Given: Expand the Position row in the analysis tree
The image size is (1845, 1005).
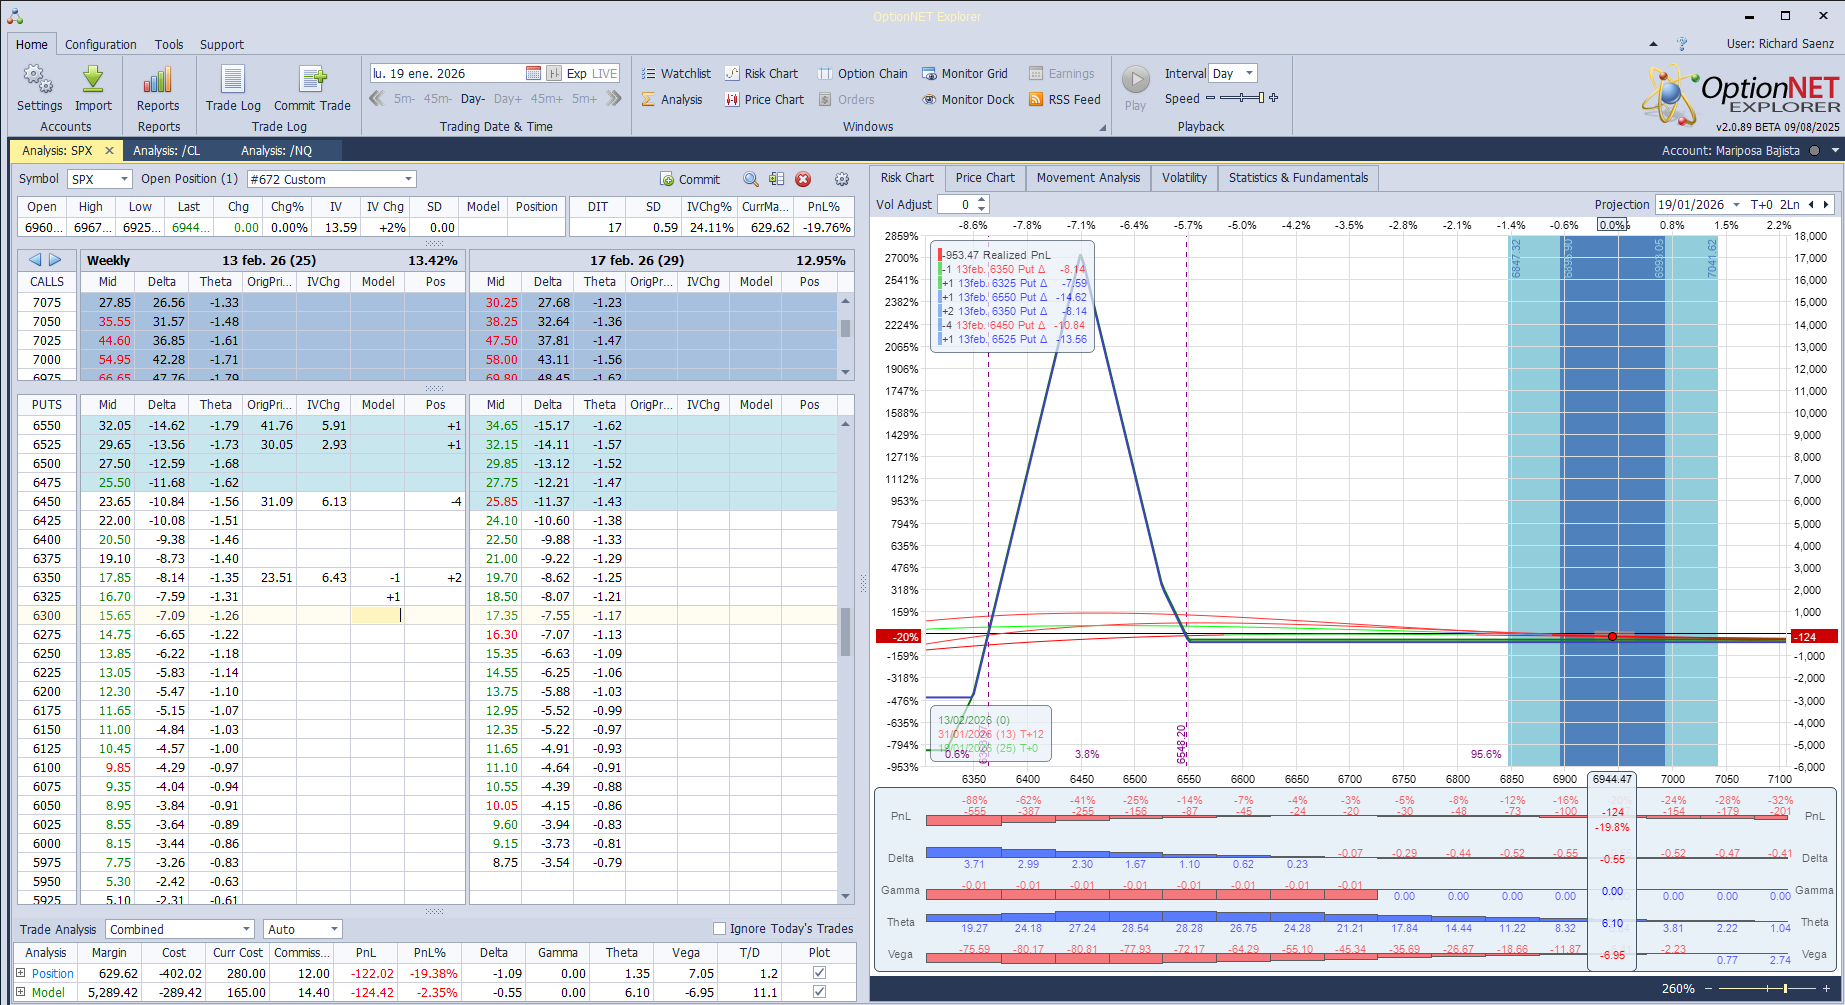Looking at the screenshot, I should click(x=21, y=973).
